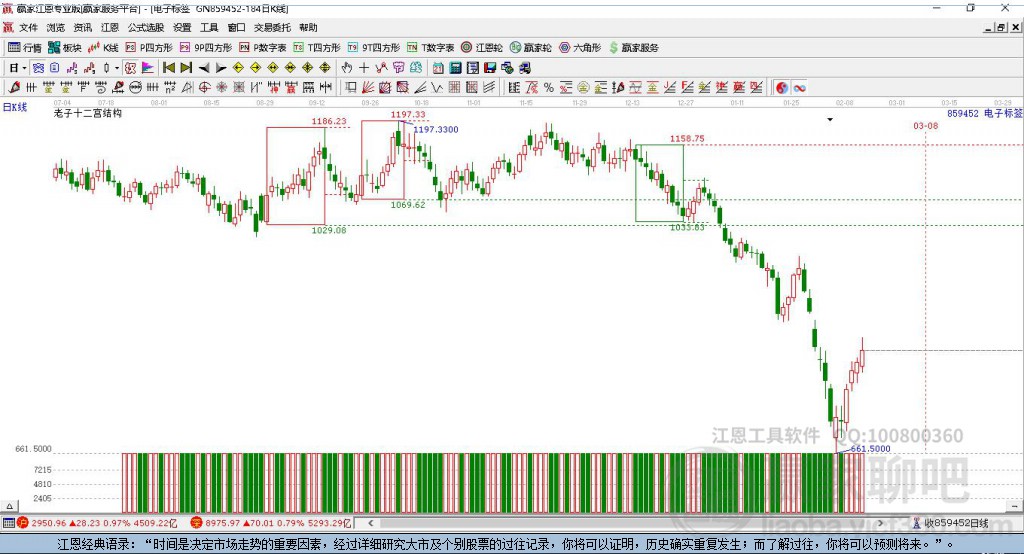Select the zigzag wave line tool
Viewport: 1024px width, 554px height.
(x=437, y=87)
